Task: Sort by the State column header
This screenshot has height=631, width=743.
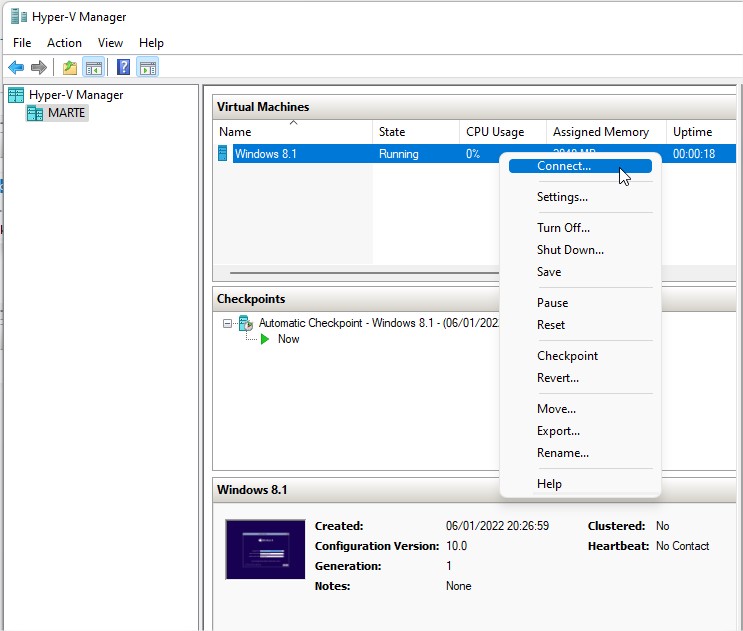Action: [416, 132]
